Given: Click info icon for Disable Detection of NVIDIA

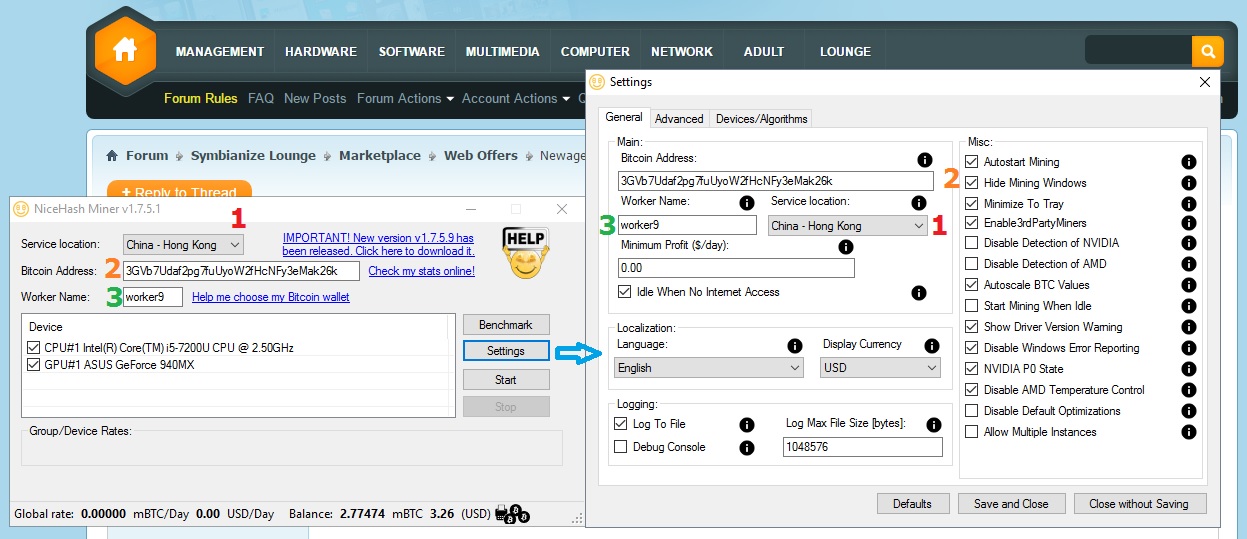Looking at the screenshot, I should pyautogui.click(x=1189, y=245).
